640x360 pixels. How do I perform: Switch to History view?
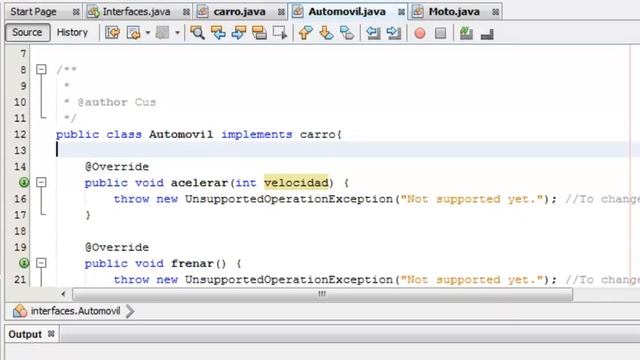click(72, 32)
